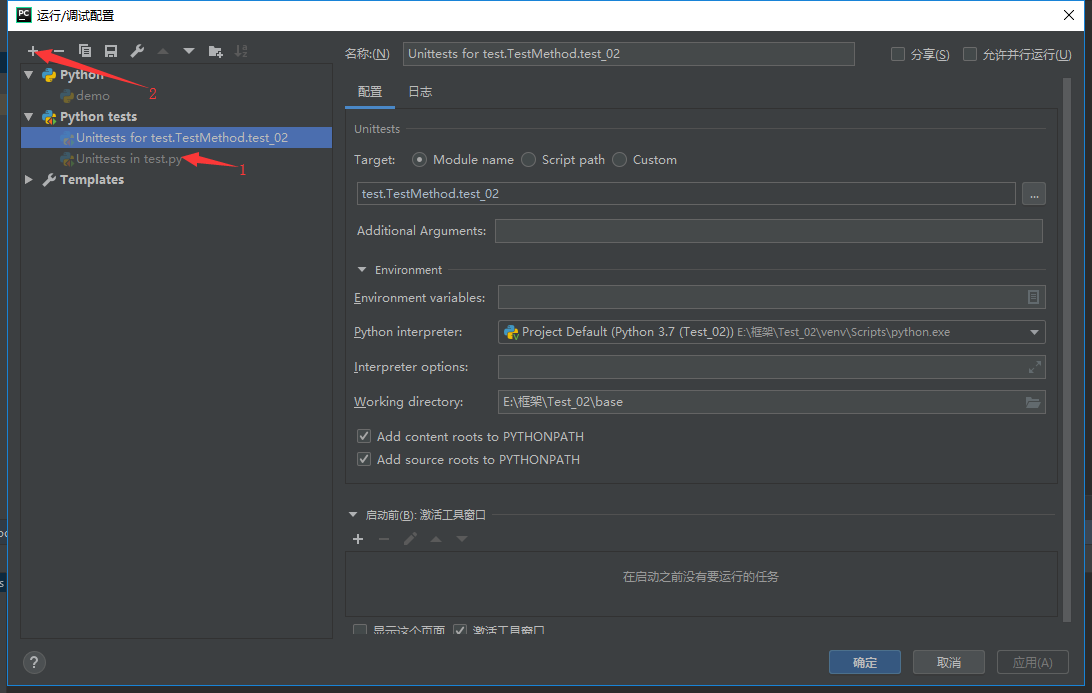Click the 应用(A) button

1033,662
